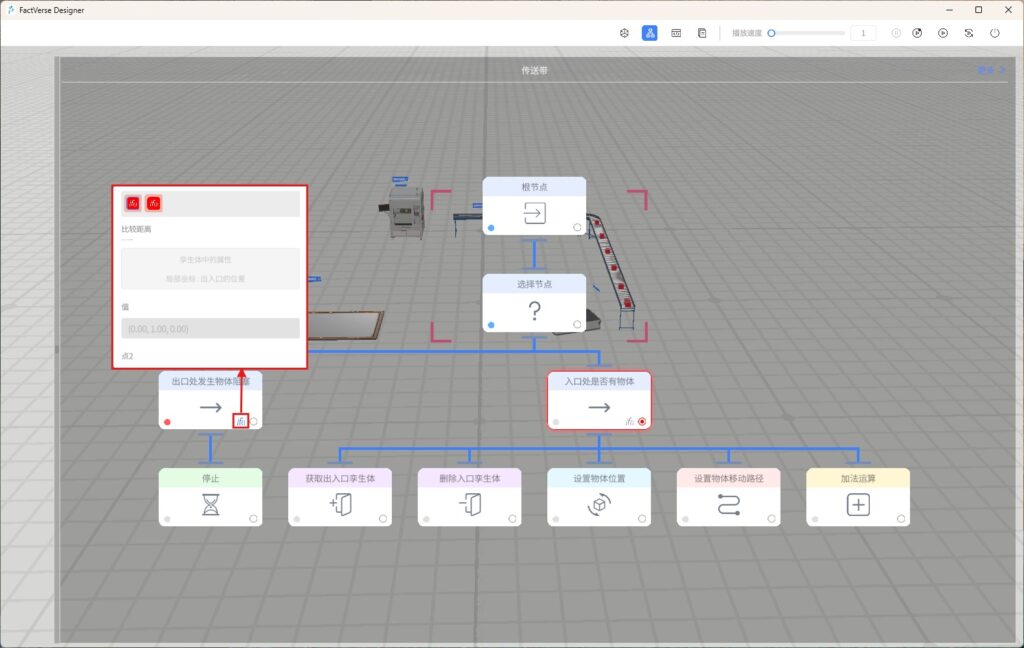The image size is (1024, 648).
Task: Open the 3D scene view icon
Action: (624, 33)
